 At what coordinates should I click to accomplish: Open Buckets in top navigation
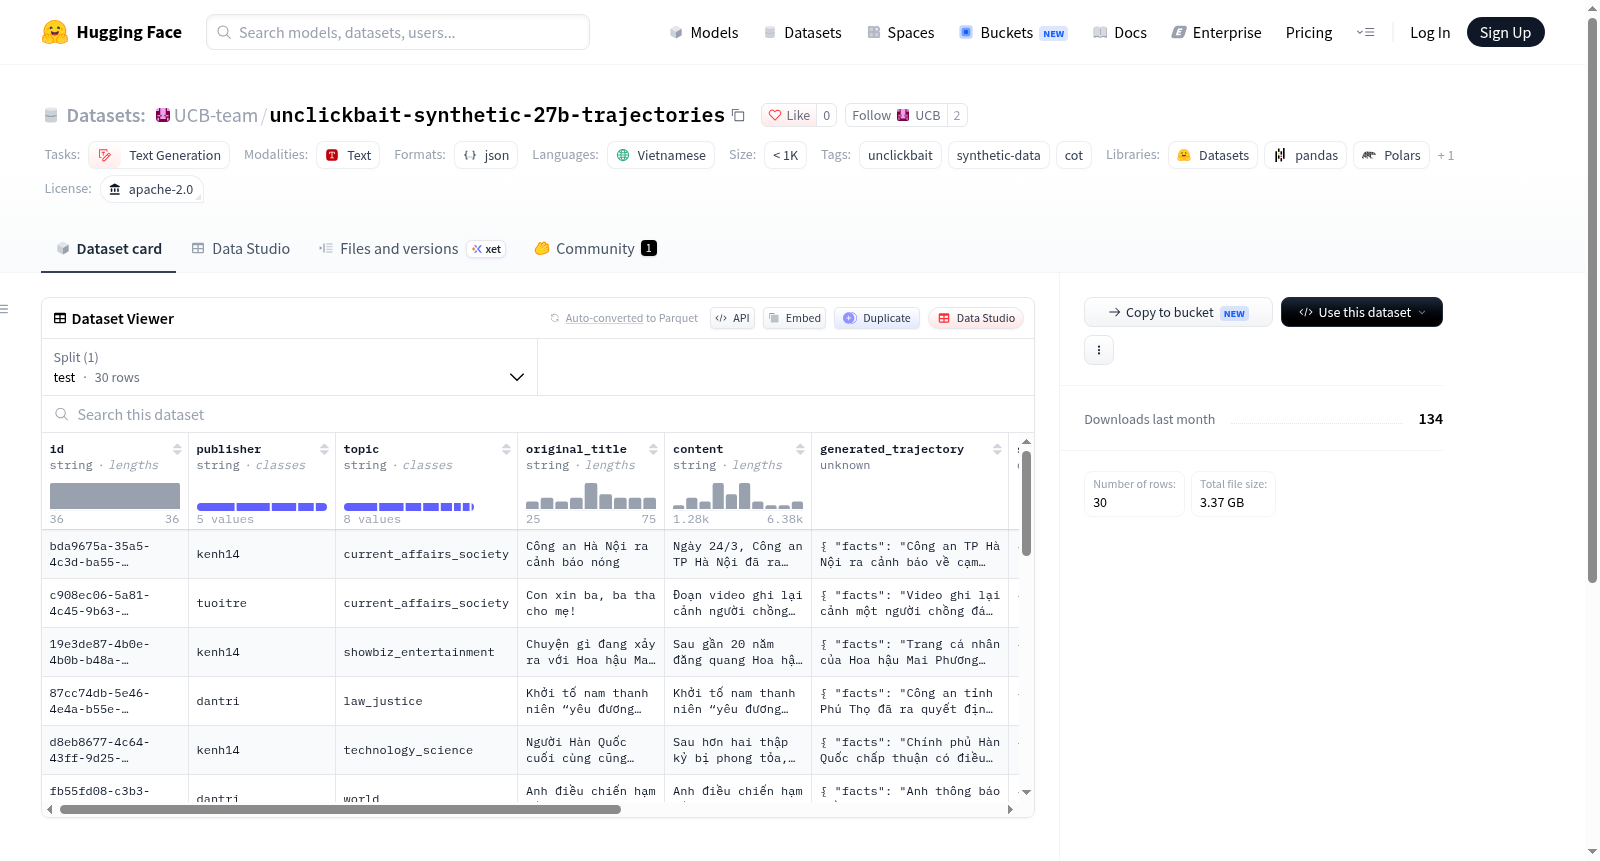pos(1013,32)
